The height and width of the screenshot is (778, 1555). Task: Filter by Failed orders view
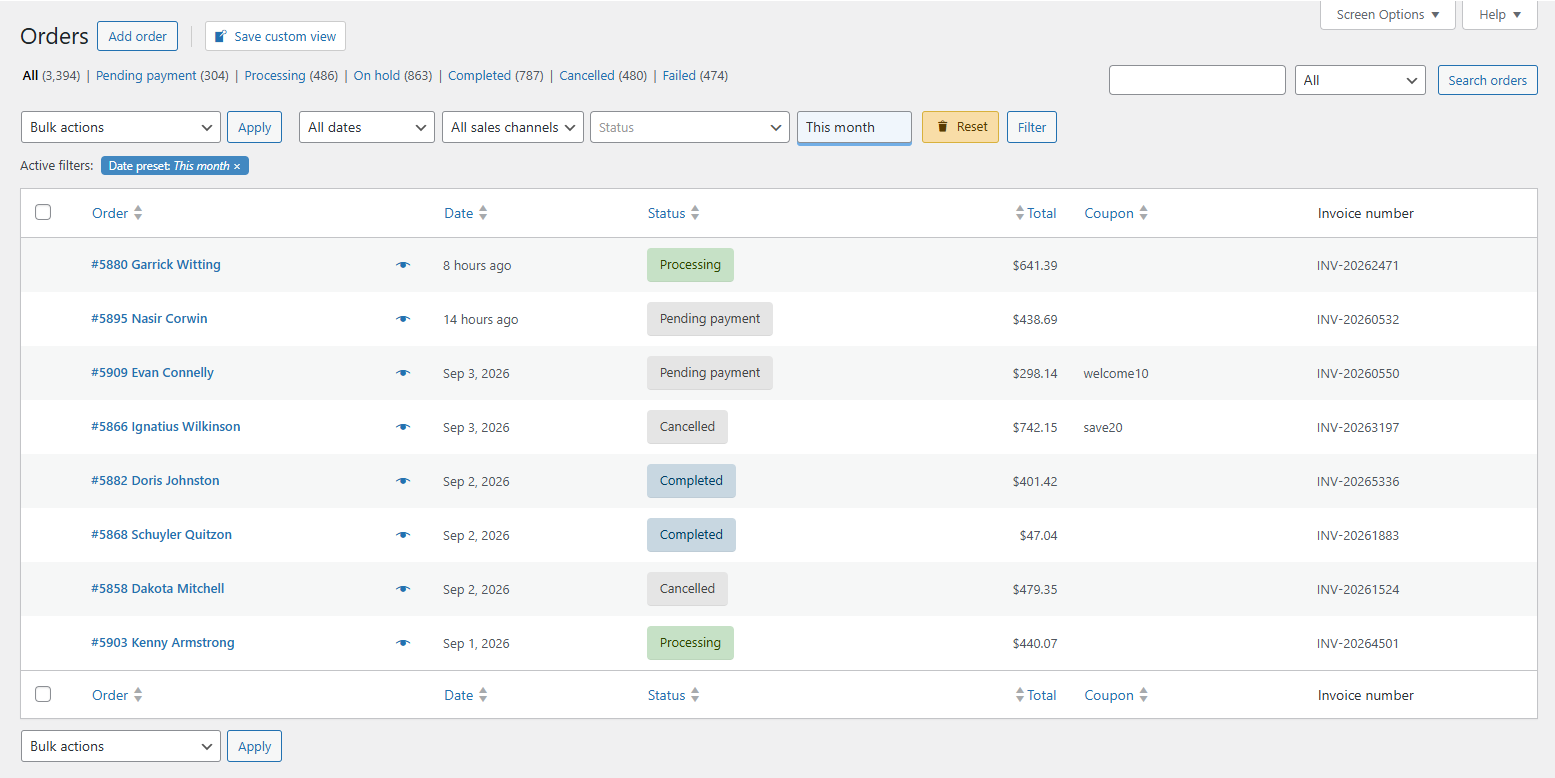pos(695,76)
